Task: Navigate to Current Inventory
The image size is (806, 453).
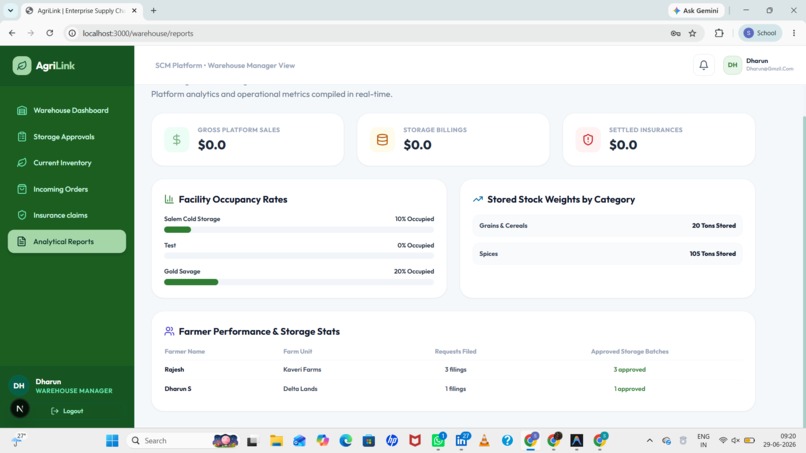Action: (67, 162)
